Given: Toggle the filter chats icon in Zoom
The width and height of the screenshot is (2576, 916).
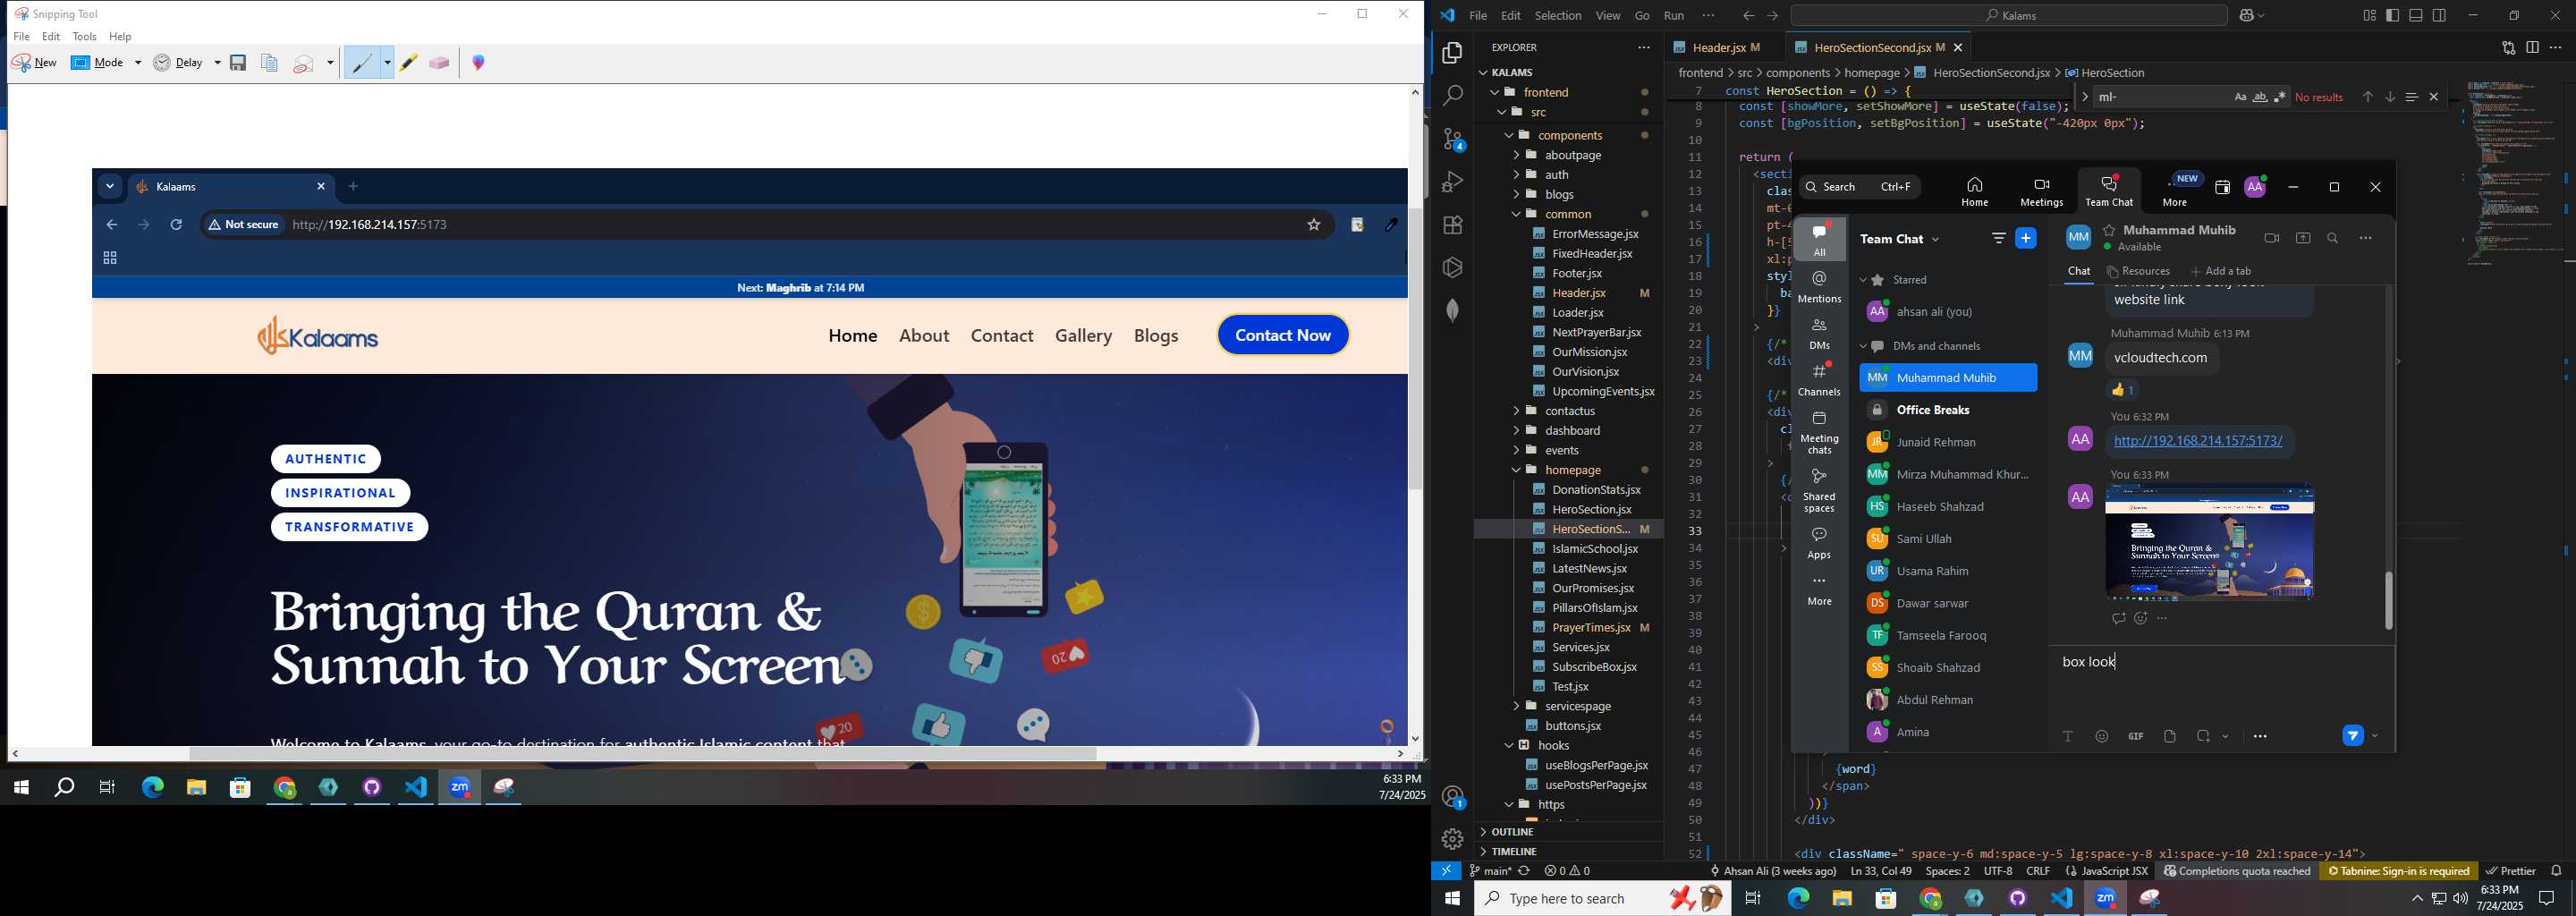Looking at the screenshot, I should point(1998,238).
